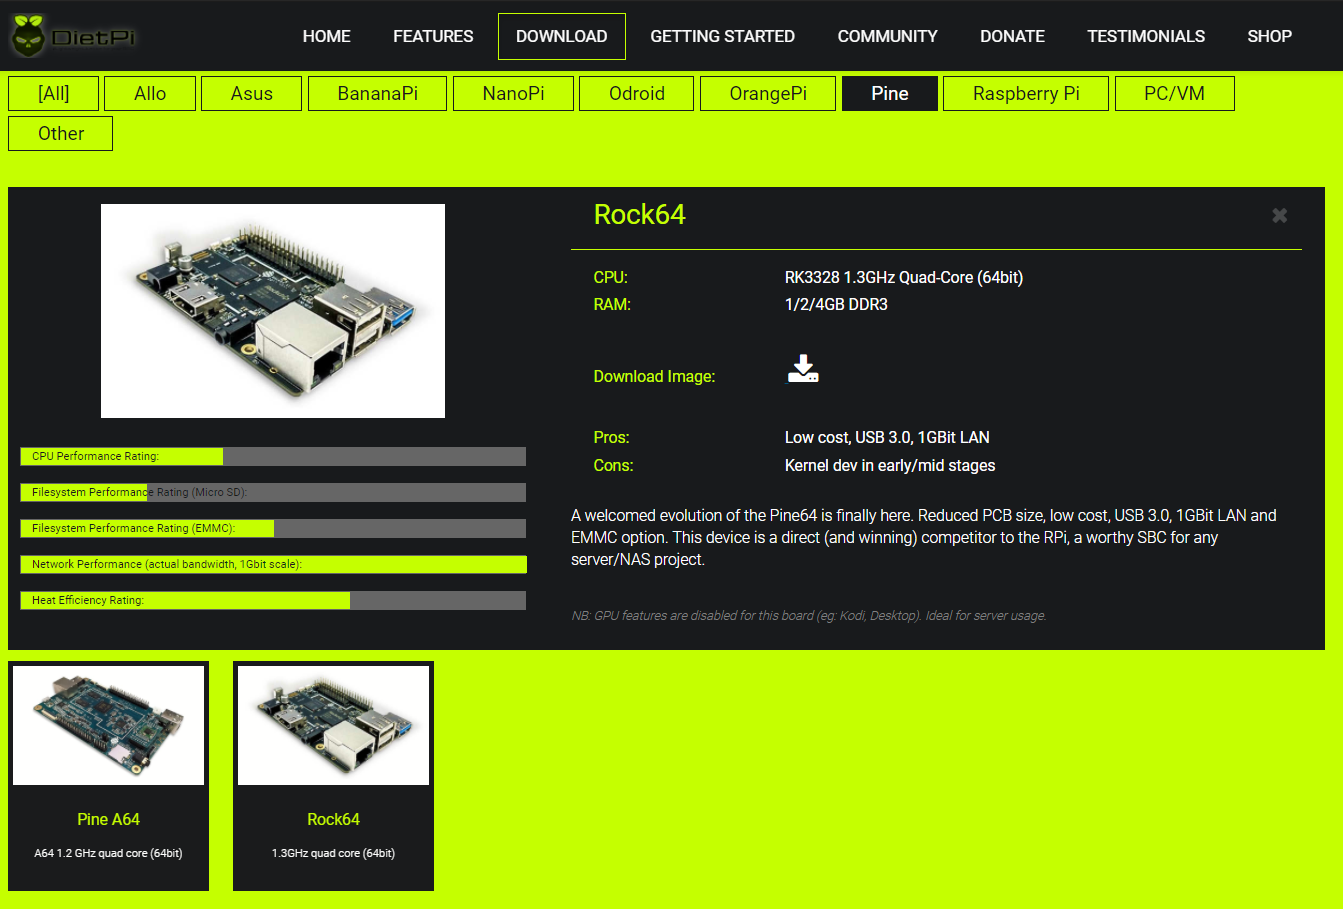Filter devices by Asus
The width and height of the screenshot is (1343, 909).
[251, 93]
